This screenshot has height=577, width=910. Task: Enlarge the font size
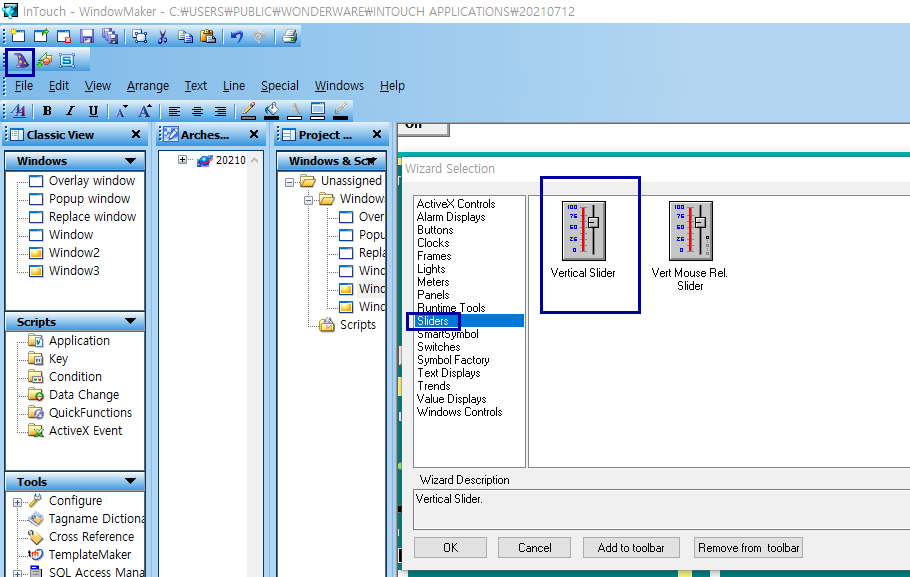click(145, 111)
